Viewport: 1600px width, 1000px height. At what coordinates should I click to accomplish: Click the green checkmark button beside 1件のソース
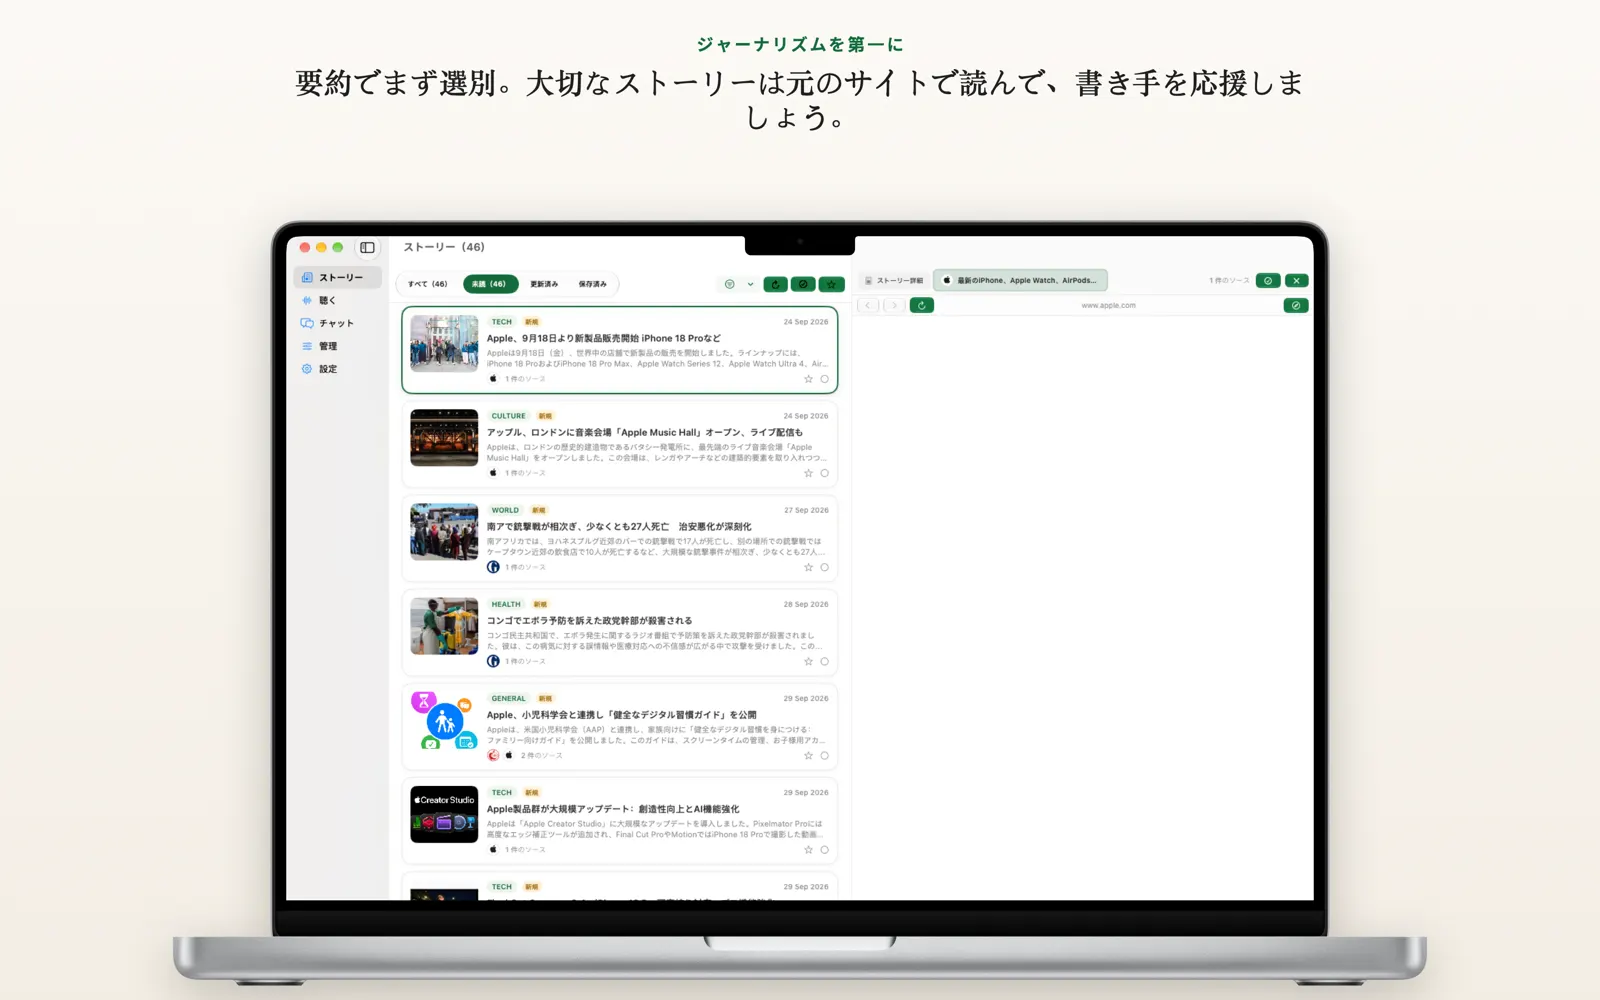(1268, 281)
